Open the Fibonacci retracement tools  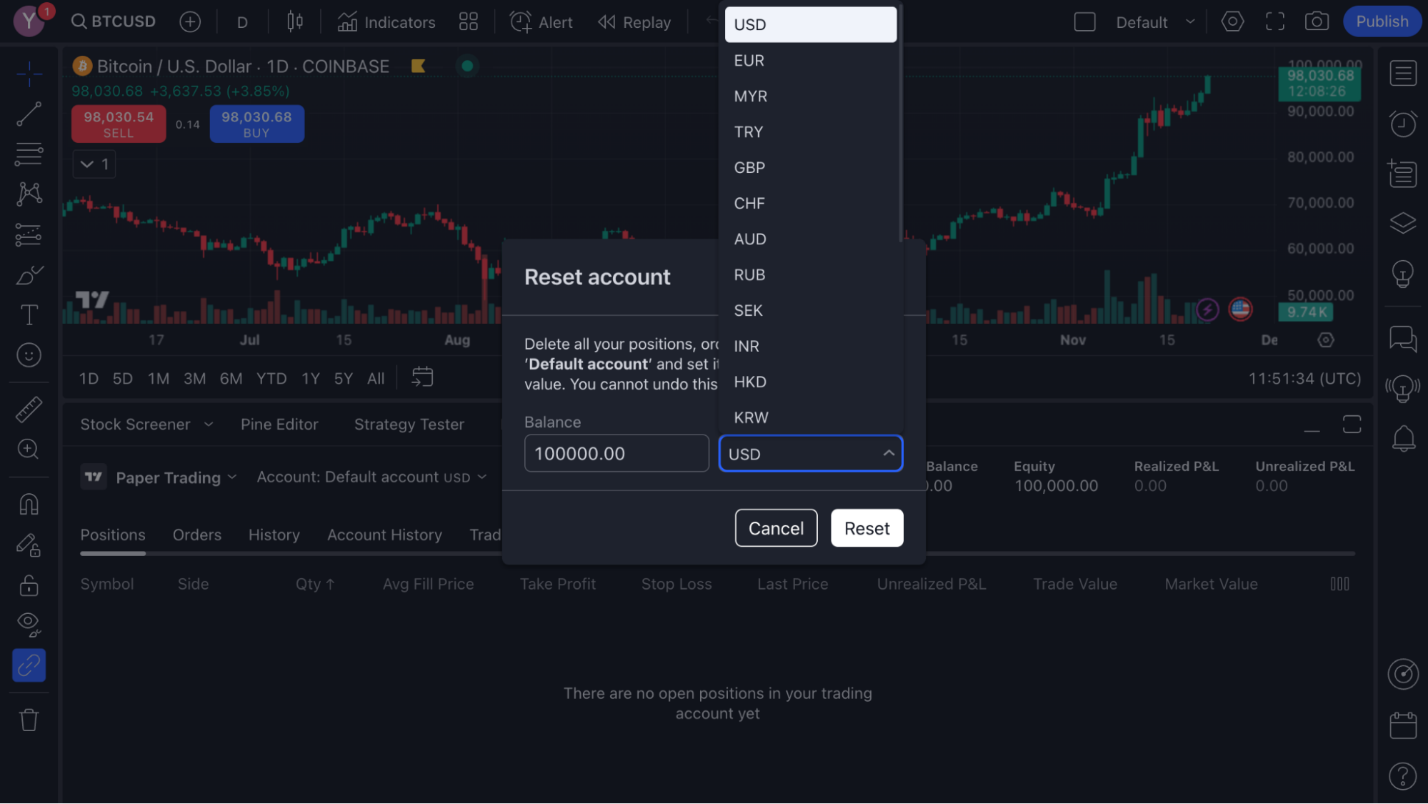pyautogui.click(x=29, y=154)
